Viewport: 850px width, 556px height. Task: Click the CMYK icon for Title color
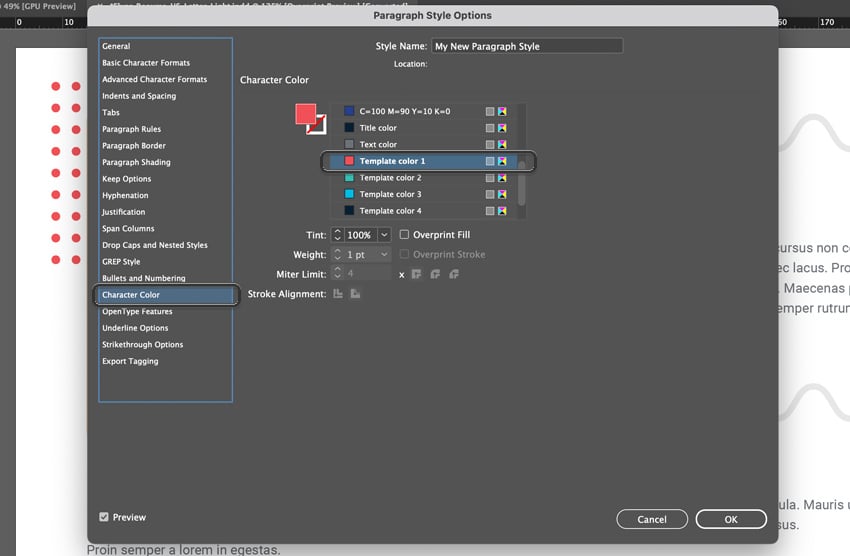pos(503,128)
